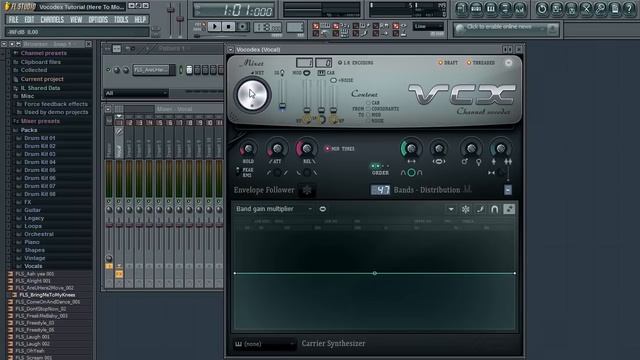Click the Play button in transport
The width and height of the screenshot is (640, 360).
[214, 27]
